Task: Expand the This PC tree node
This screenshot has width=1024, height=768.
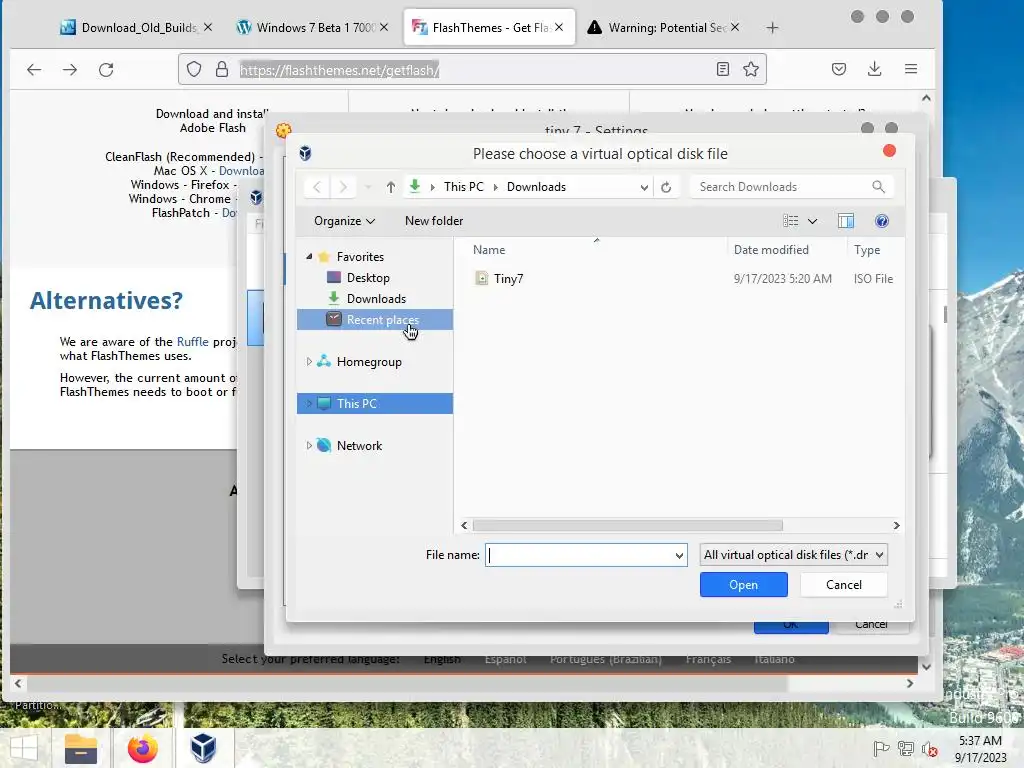Action: 309,404
